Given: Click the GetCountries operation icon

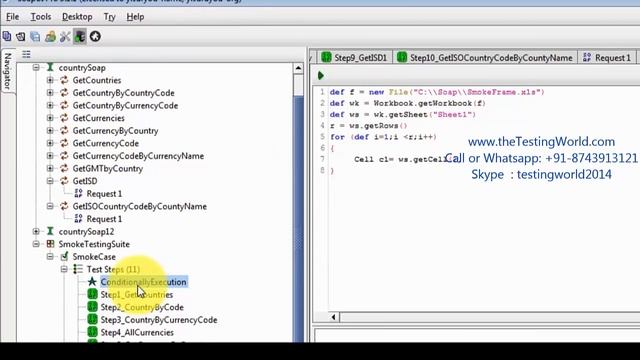Looking at the screenshot, I should (x=64, y=80).
